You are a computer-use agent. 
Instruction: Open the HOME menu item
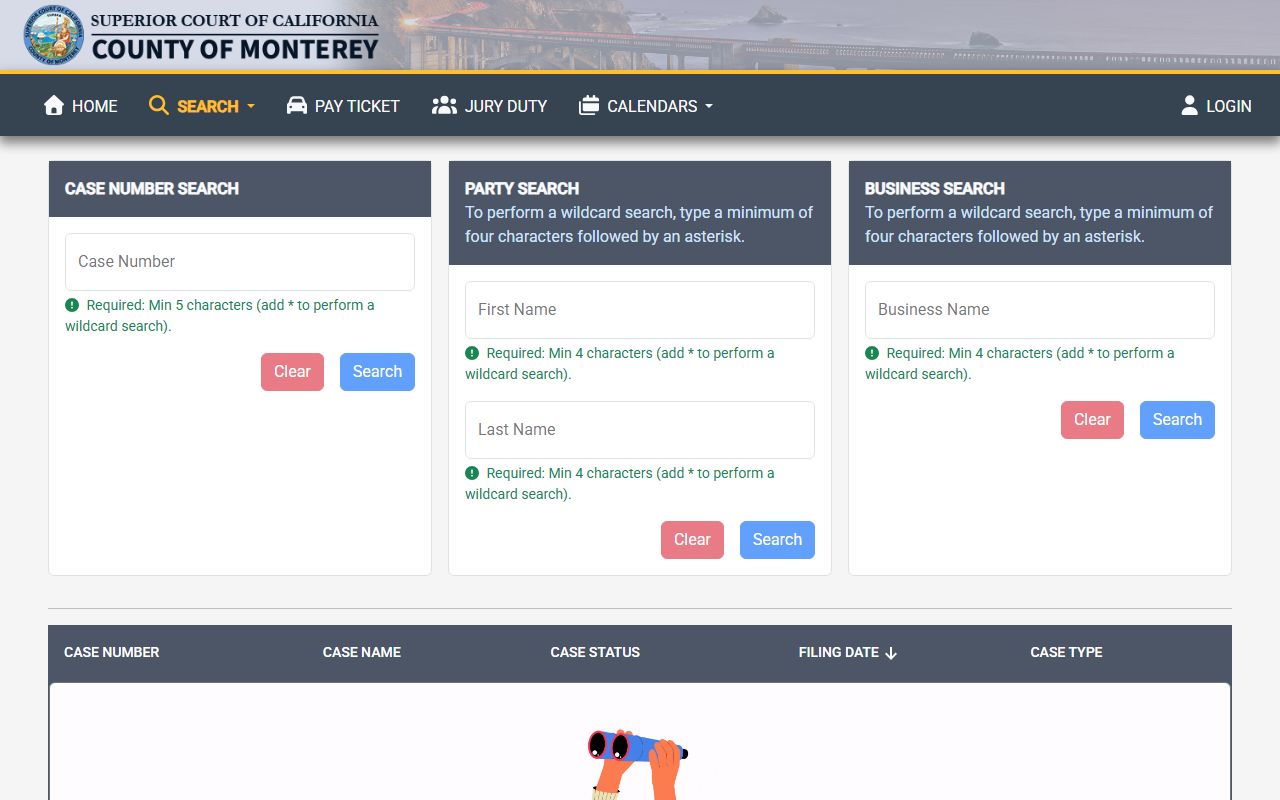(81, 106)
